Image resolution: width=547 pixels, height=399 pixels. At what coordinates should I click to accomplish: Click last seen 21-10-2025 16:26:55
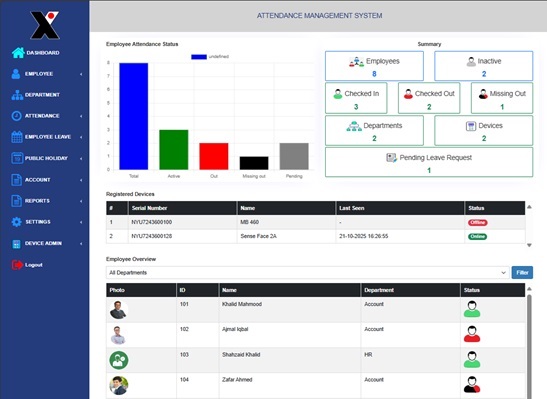click(x=364, y=236)
